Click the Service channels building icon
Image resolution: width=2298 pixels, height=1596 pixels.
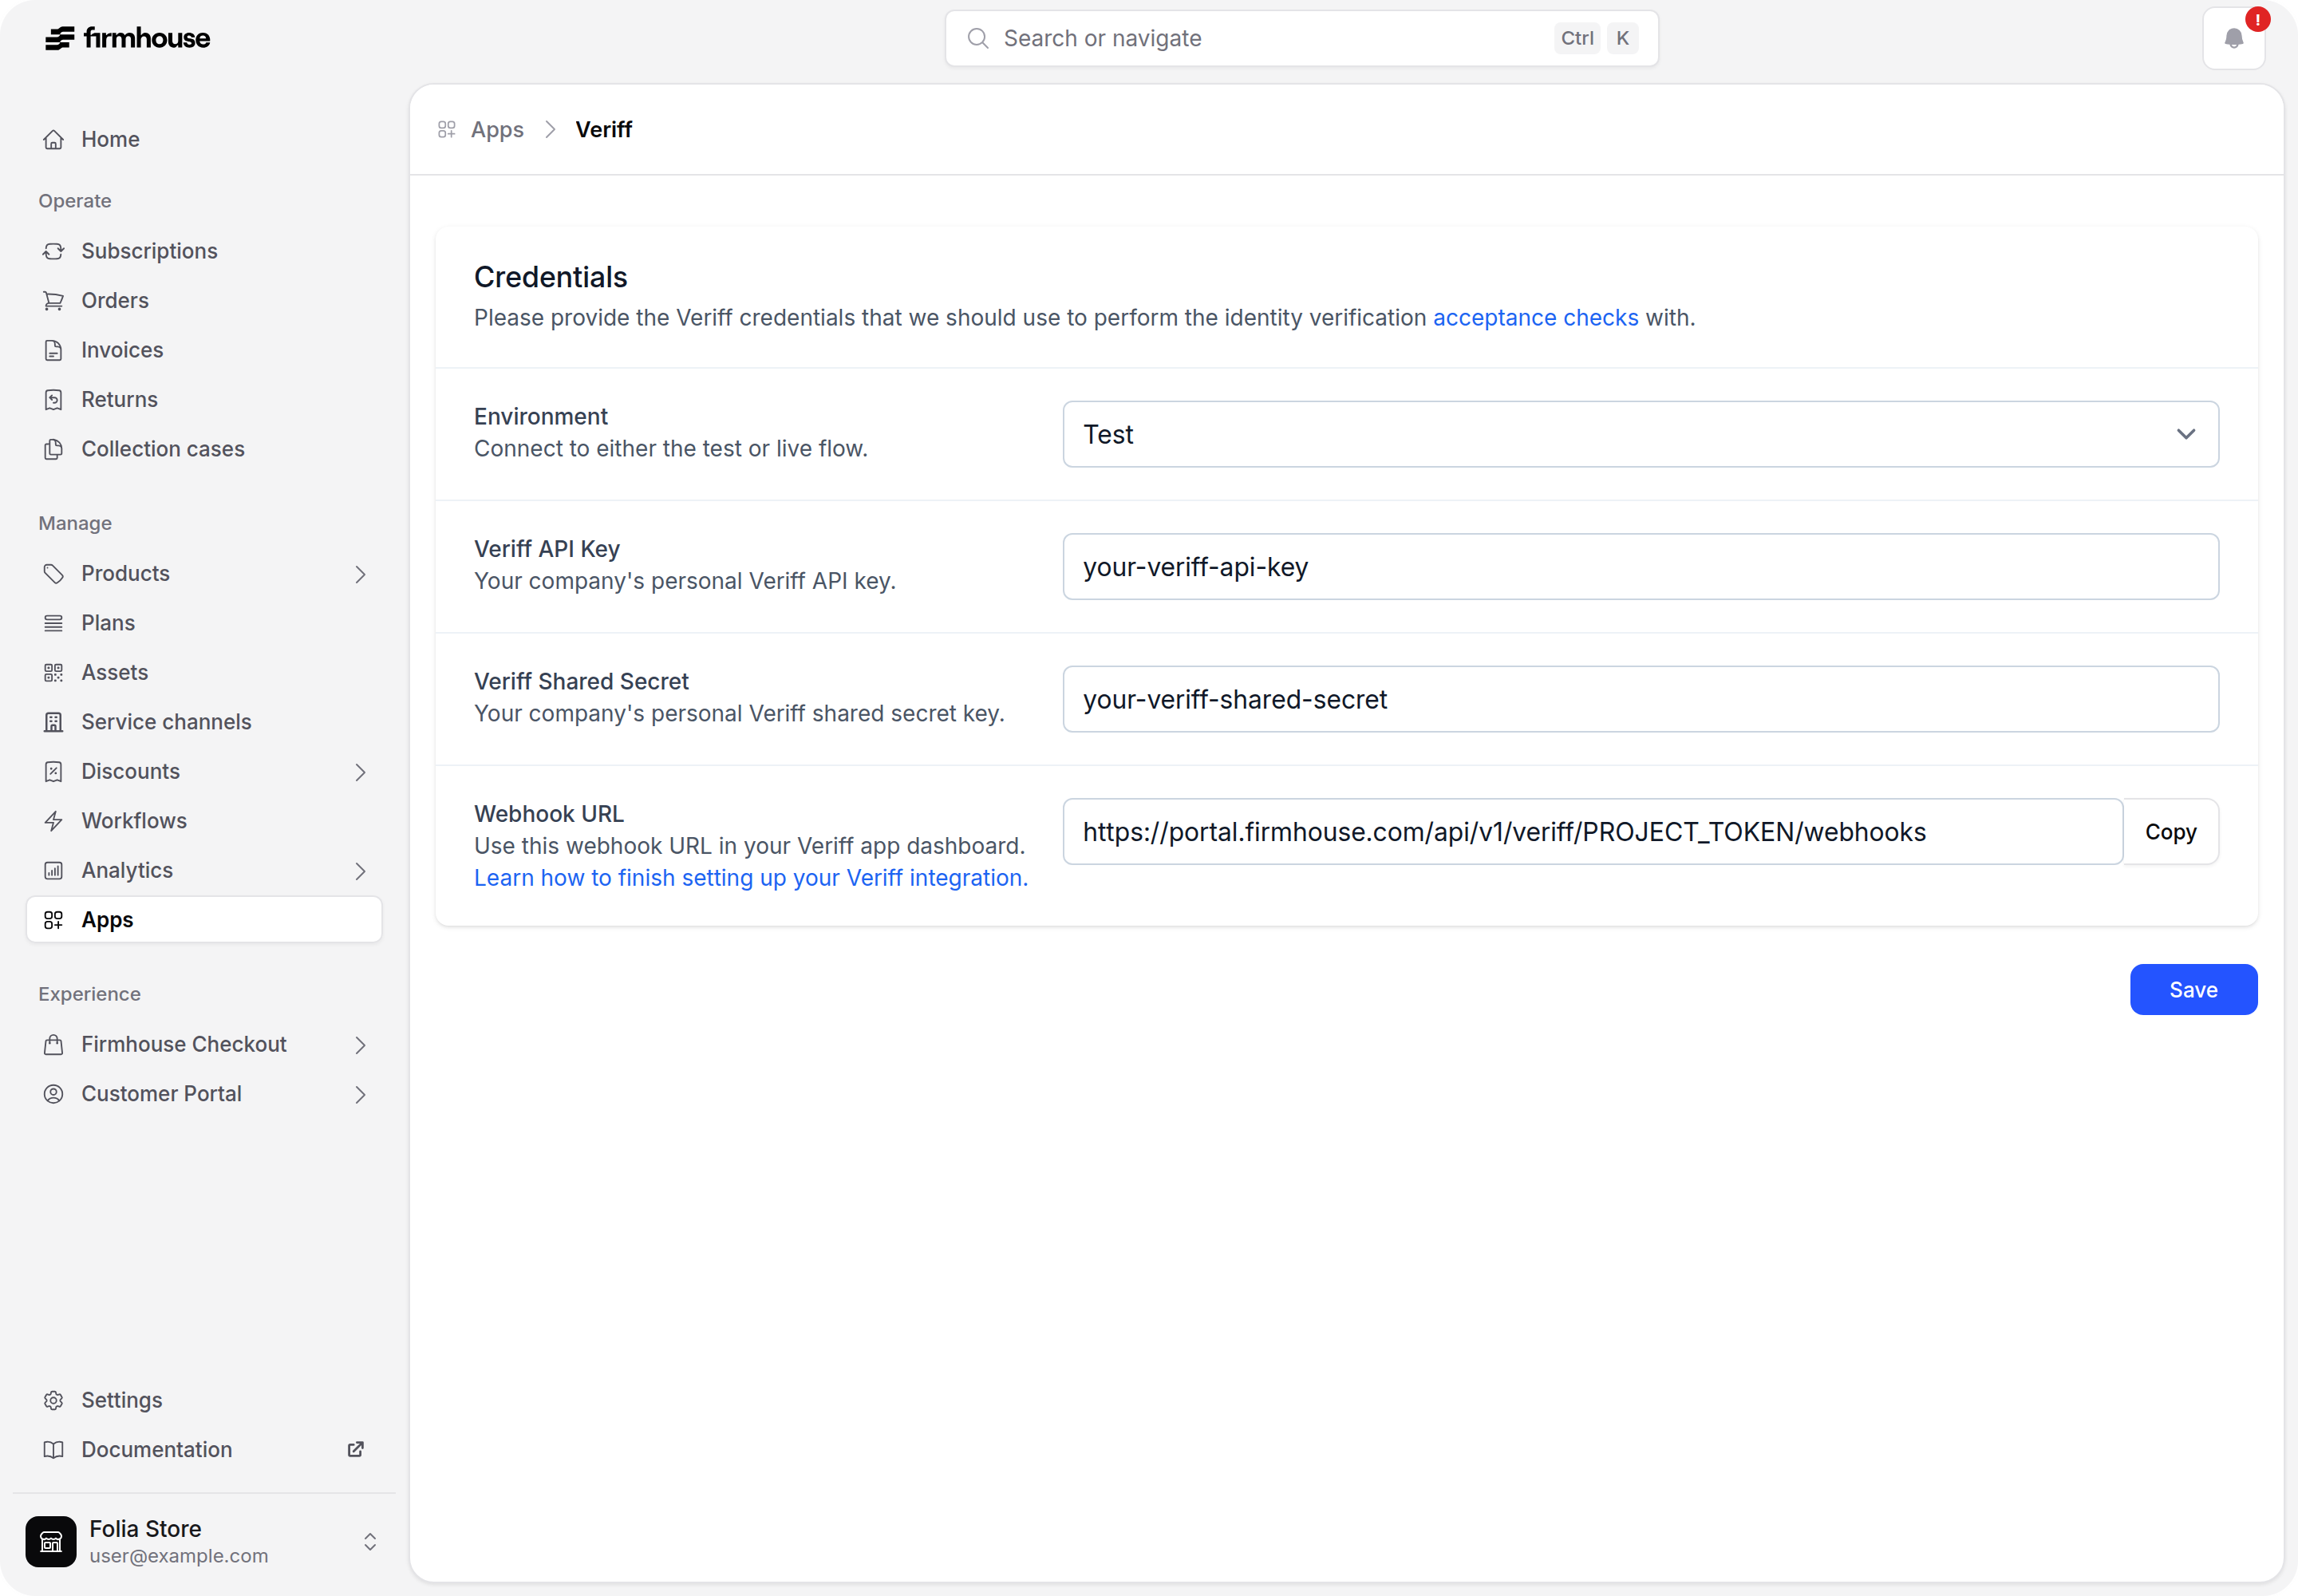54,722
